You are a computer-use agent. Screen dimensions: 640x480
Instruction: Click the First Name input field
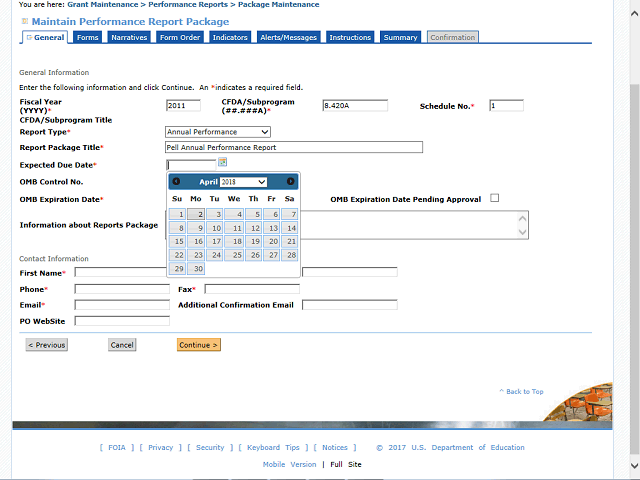click(x=120, y=272)
